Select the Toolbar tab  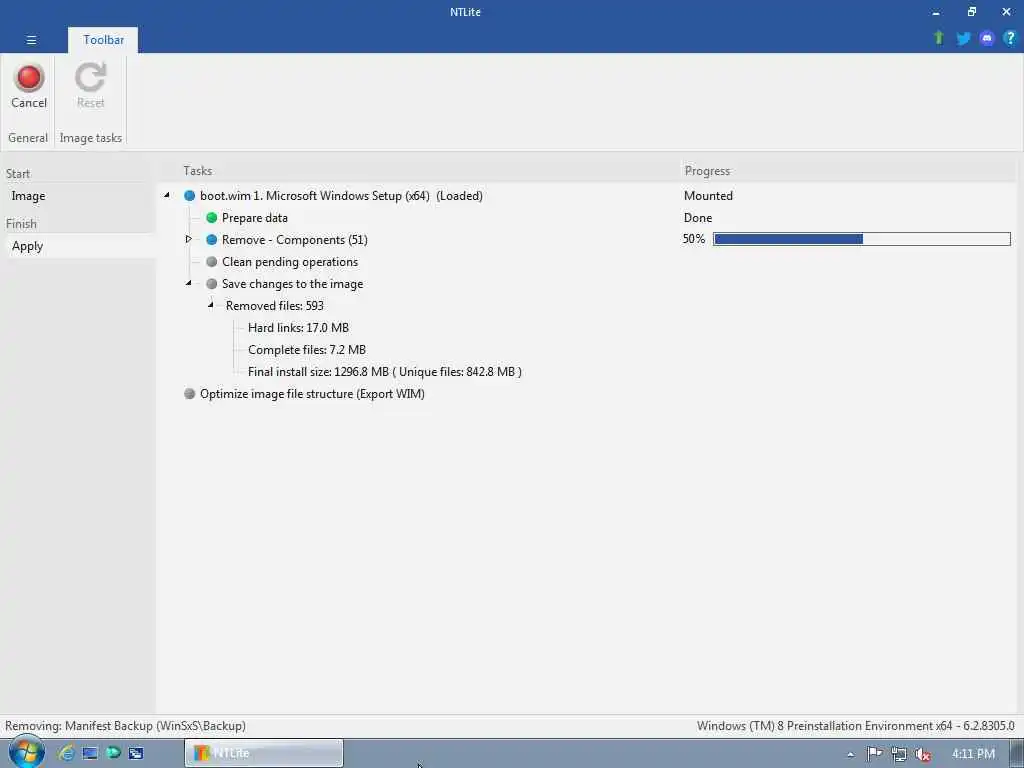103,40
